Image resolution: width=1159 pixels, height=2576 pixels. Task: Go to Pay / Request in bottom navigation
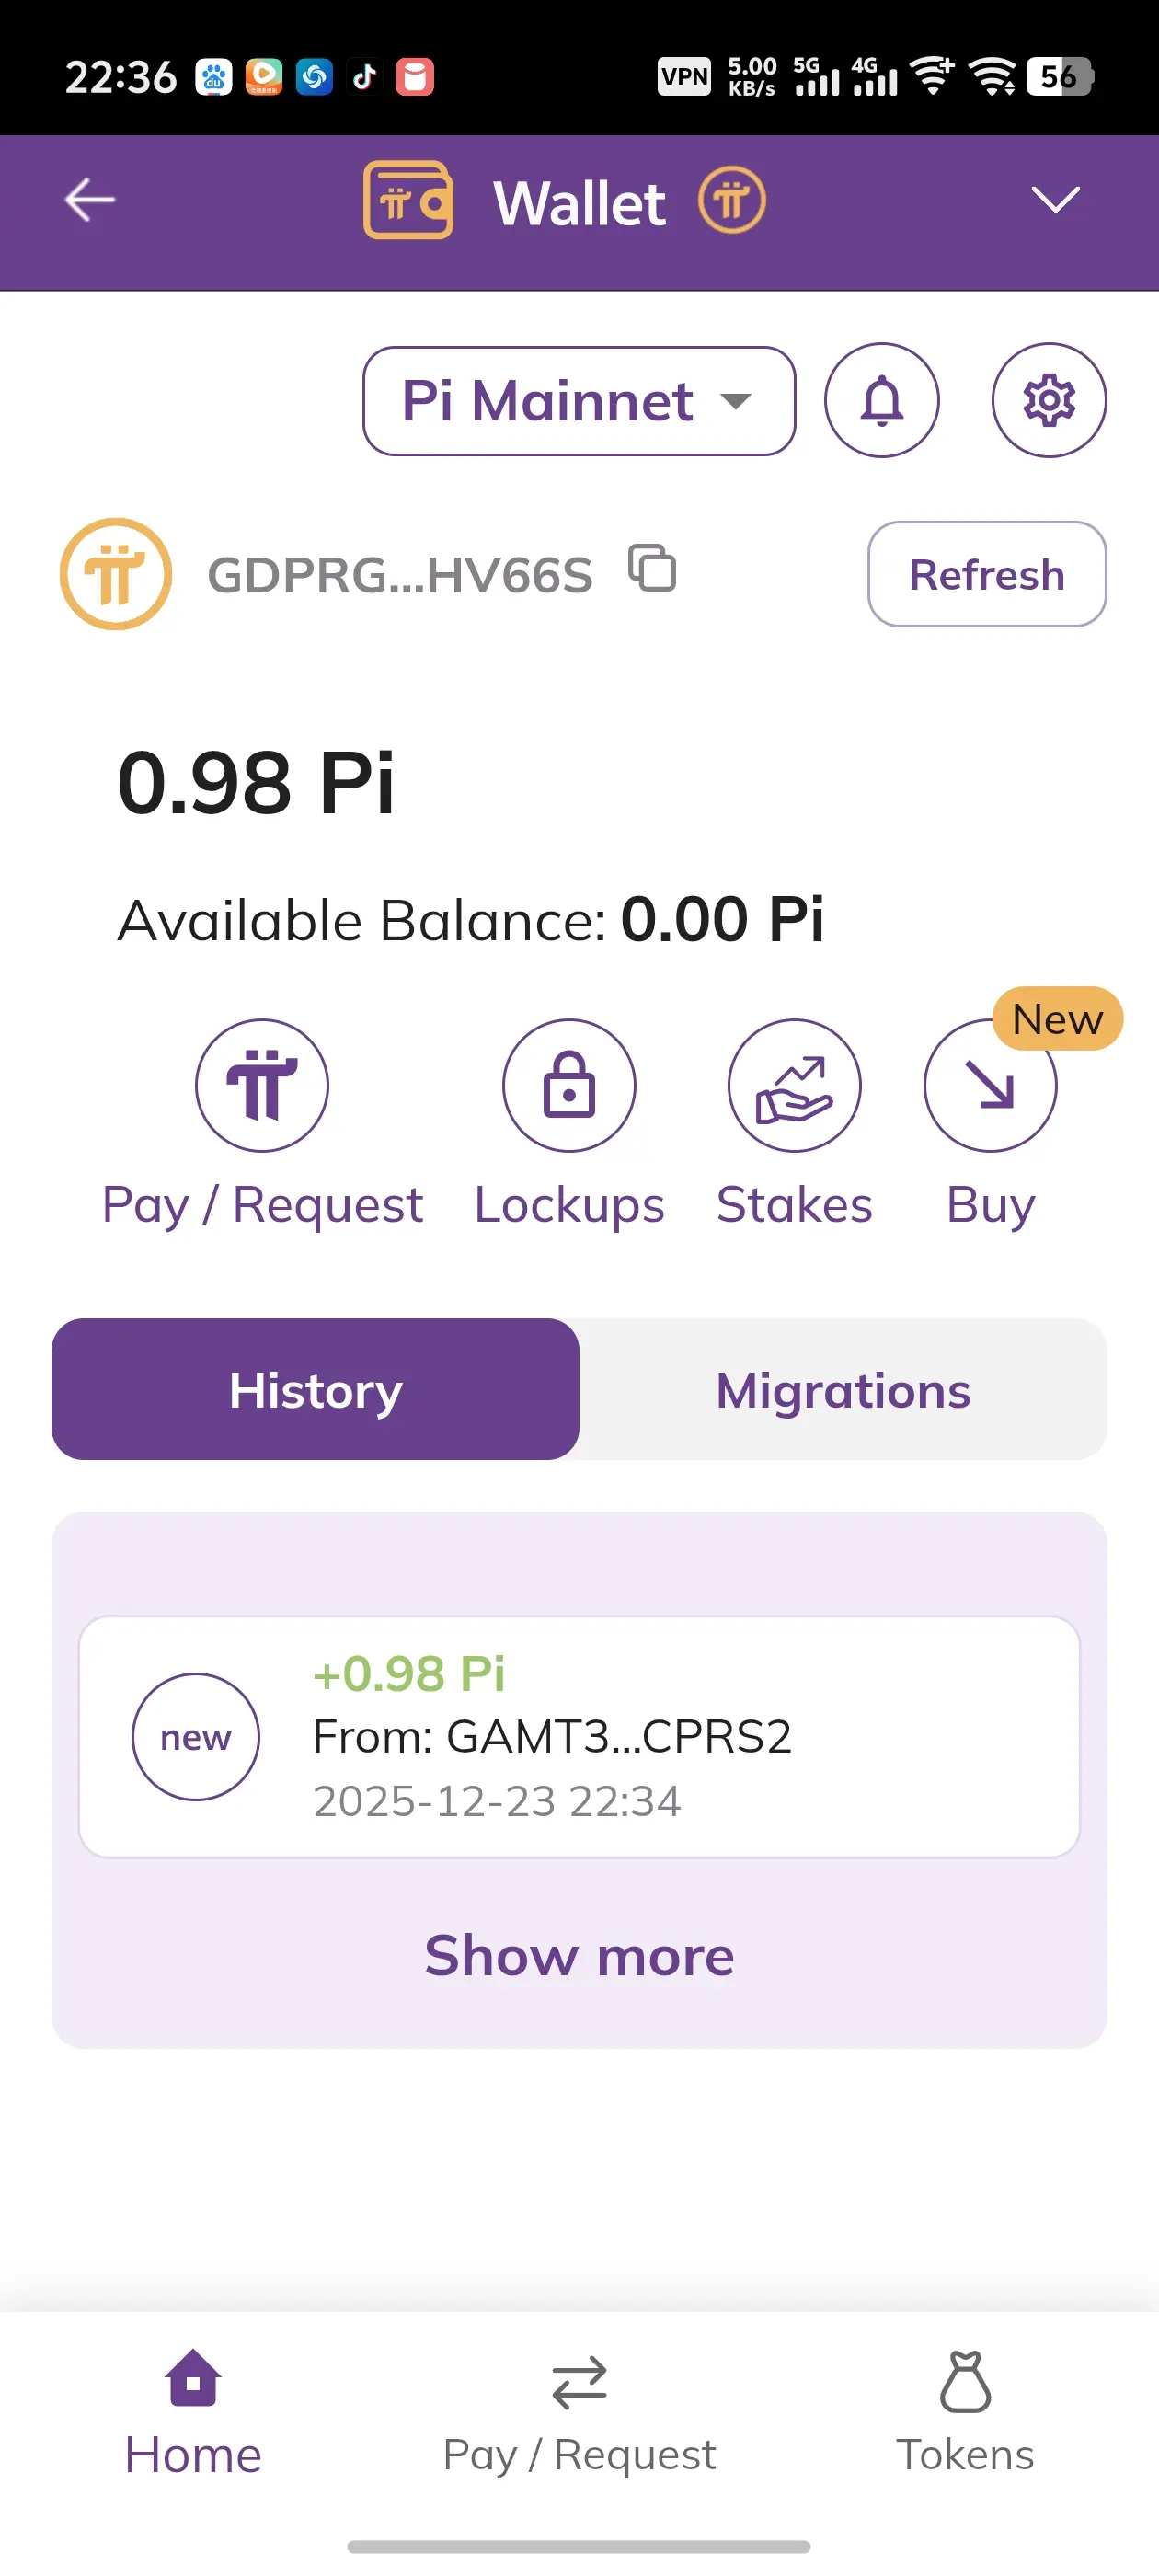click(579, 2412)
